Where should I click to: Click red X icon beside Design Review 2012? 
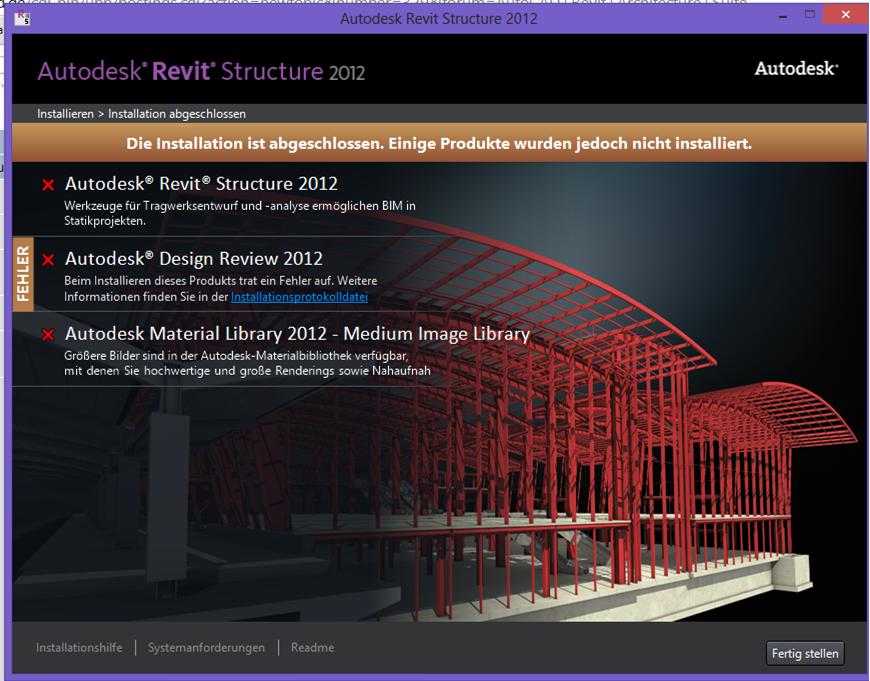[48, 260]
